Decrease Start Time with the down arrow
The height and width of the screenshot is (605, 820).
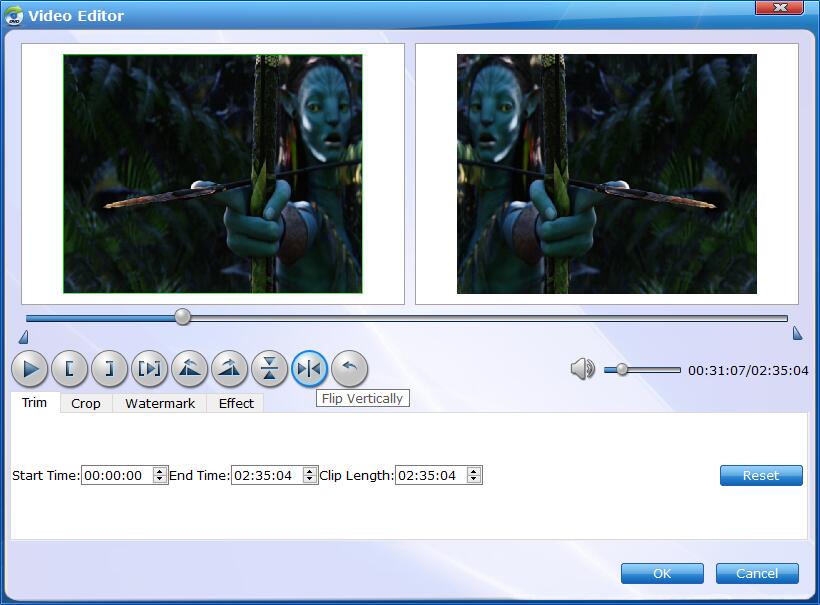click(160, 480)
